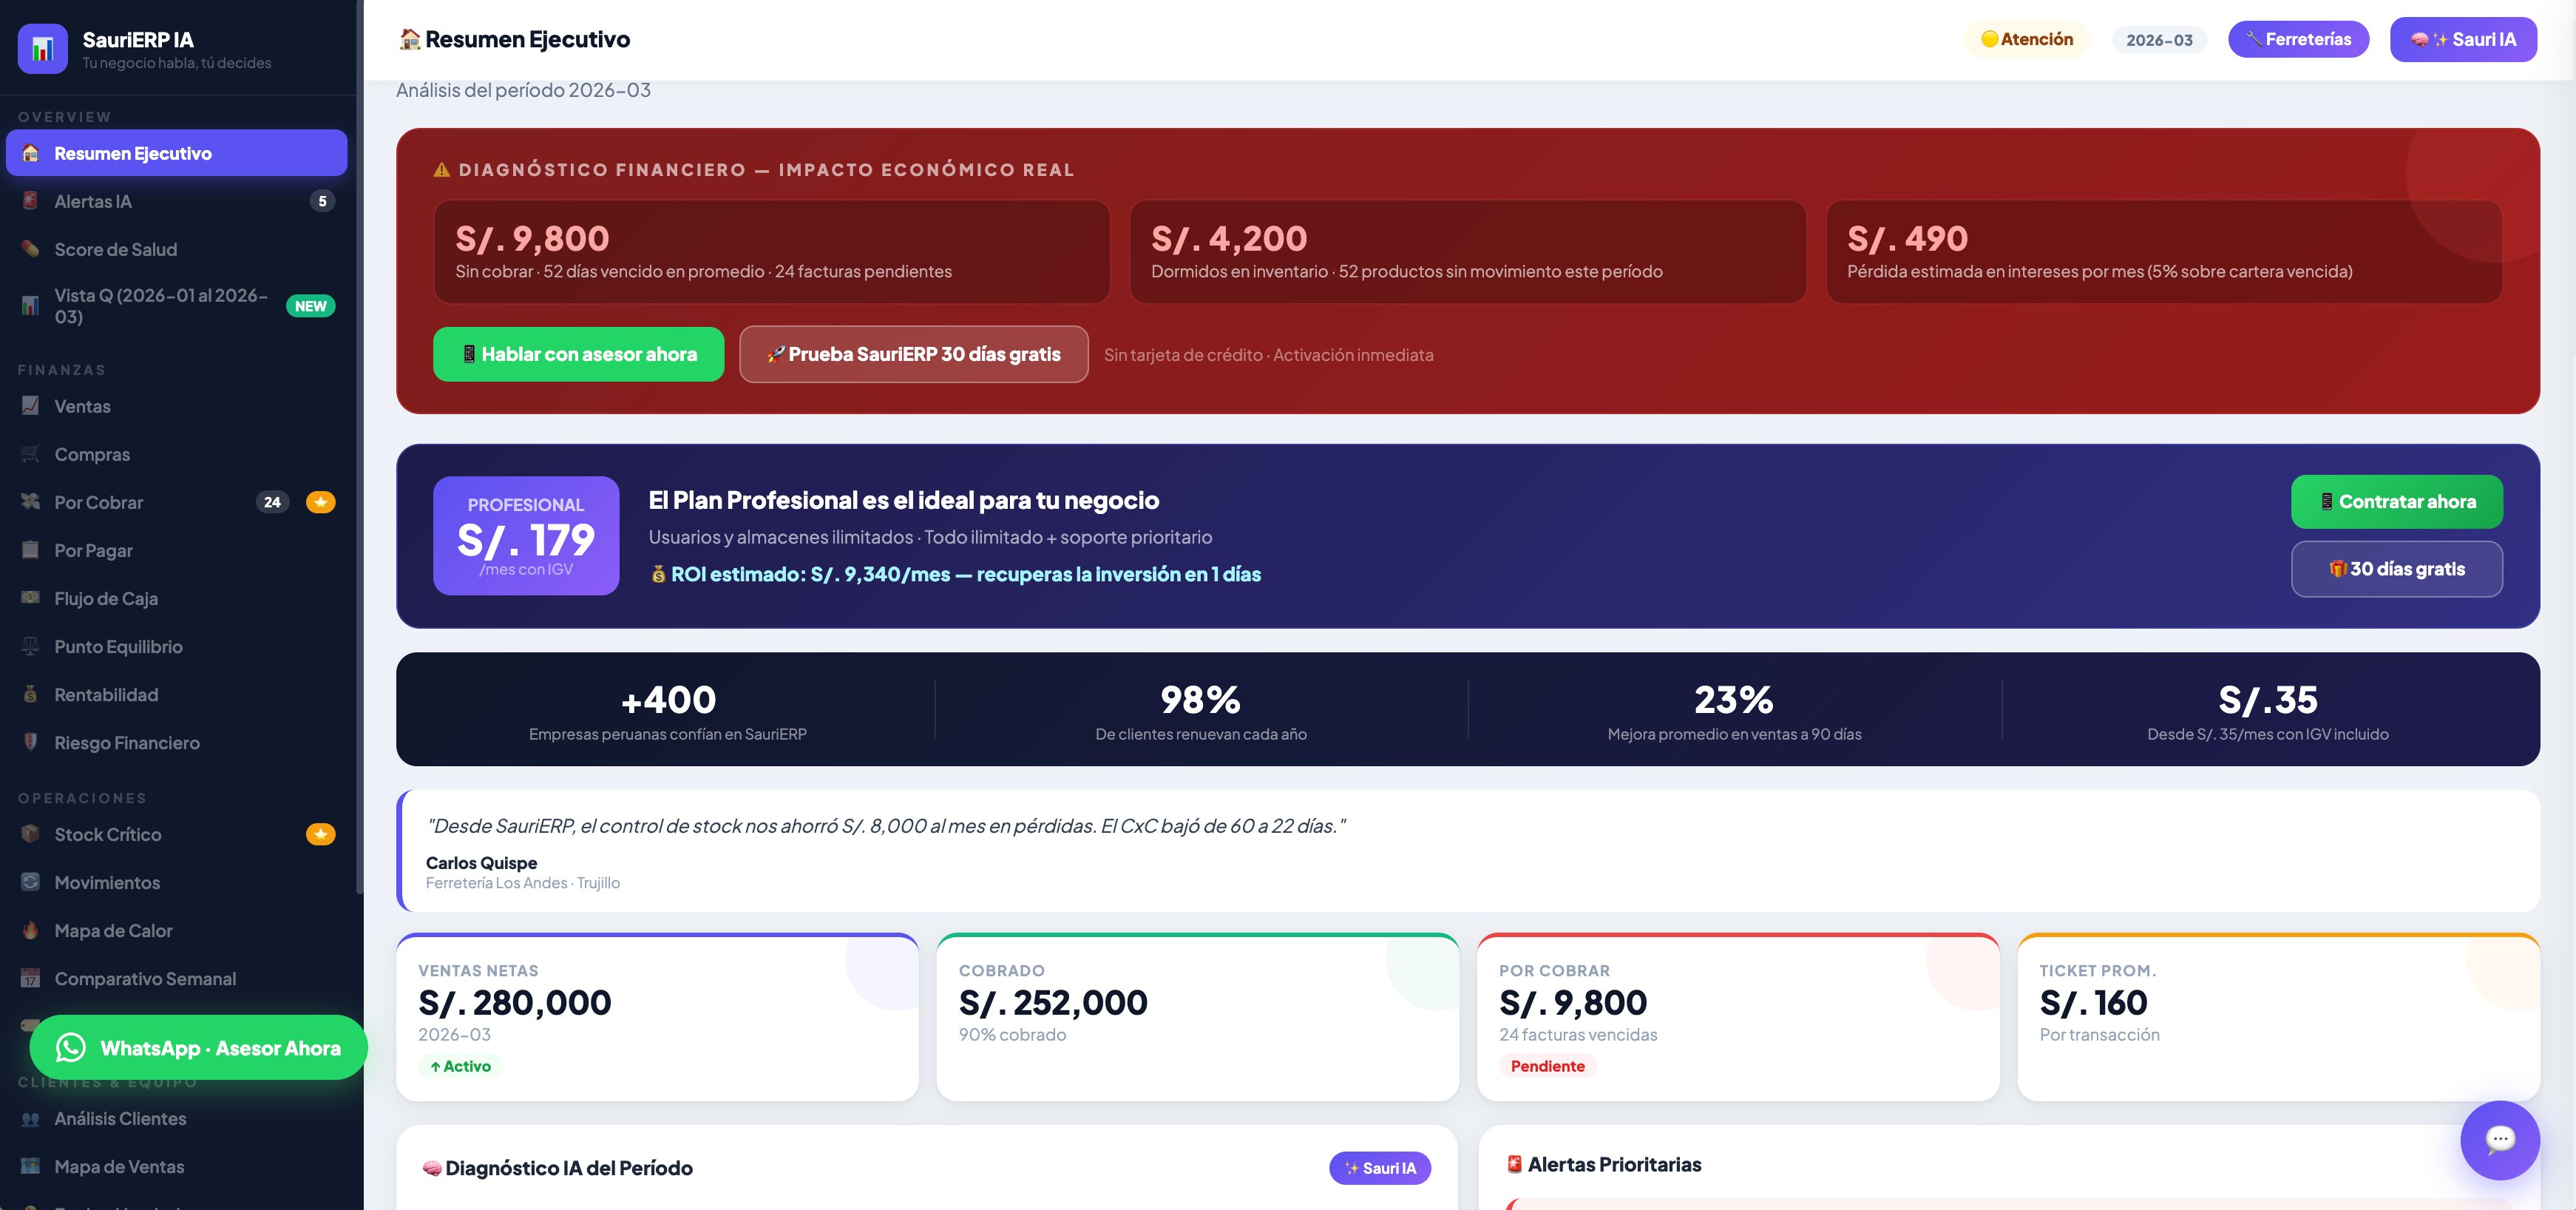
Task: Open Stock Crítico in Operaciones
Action: 177,834
